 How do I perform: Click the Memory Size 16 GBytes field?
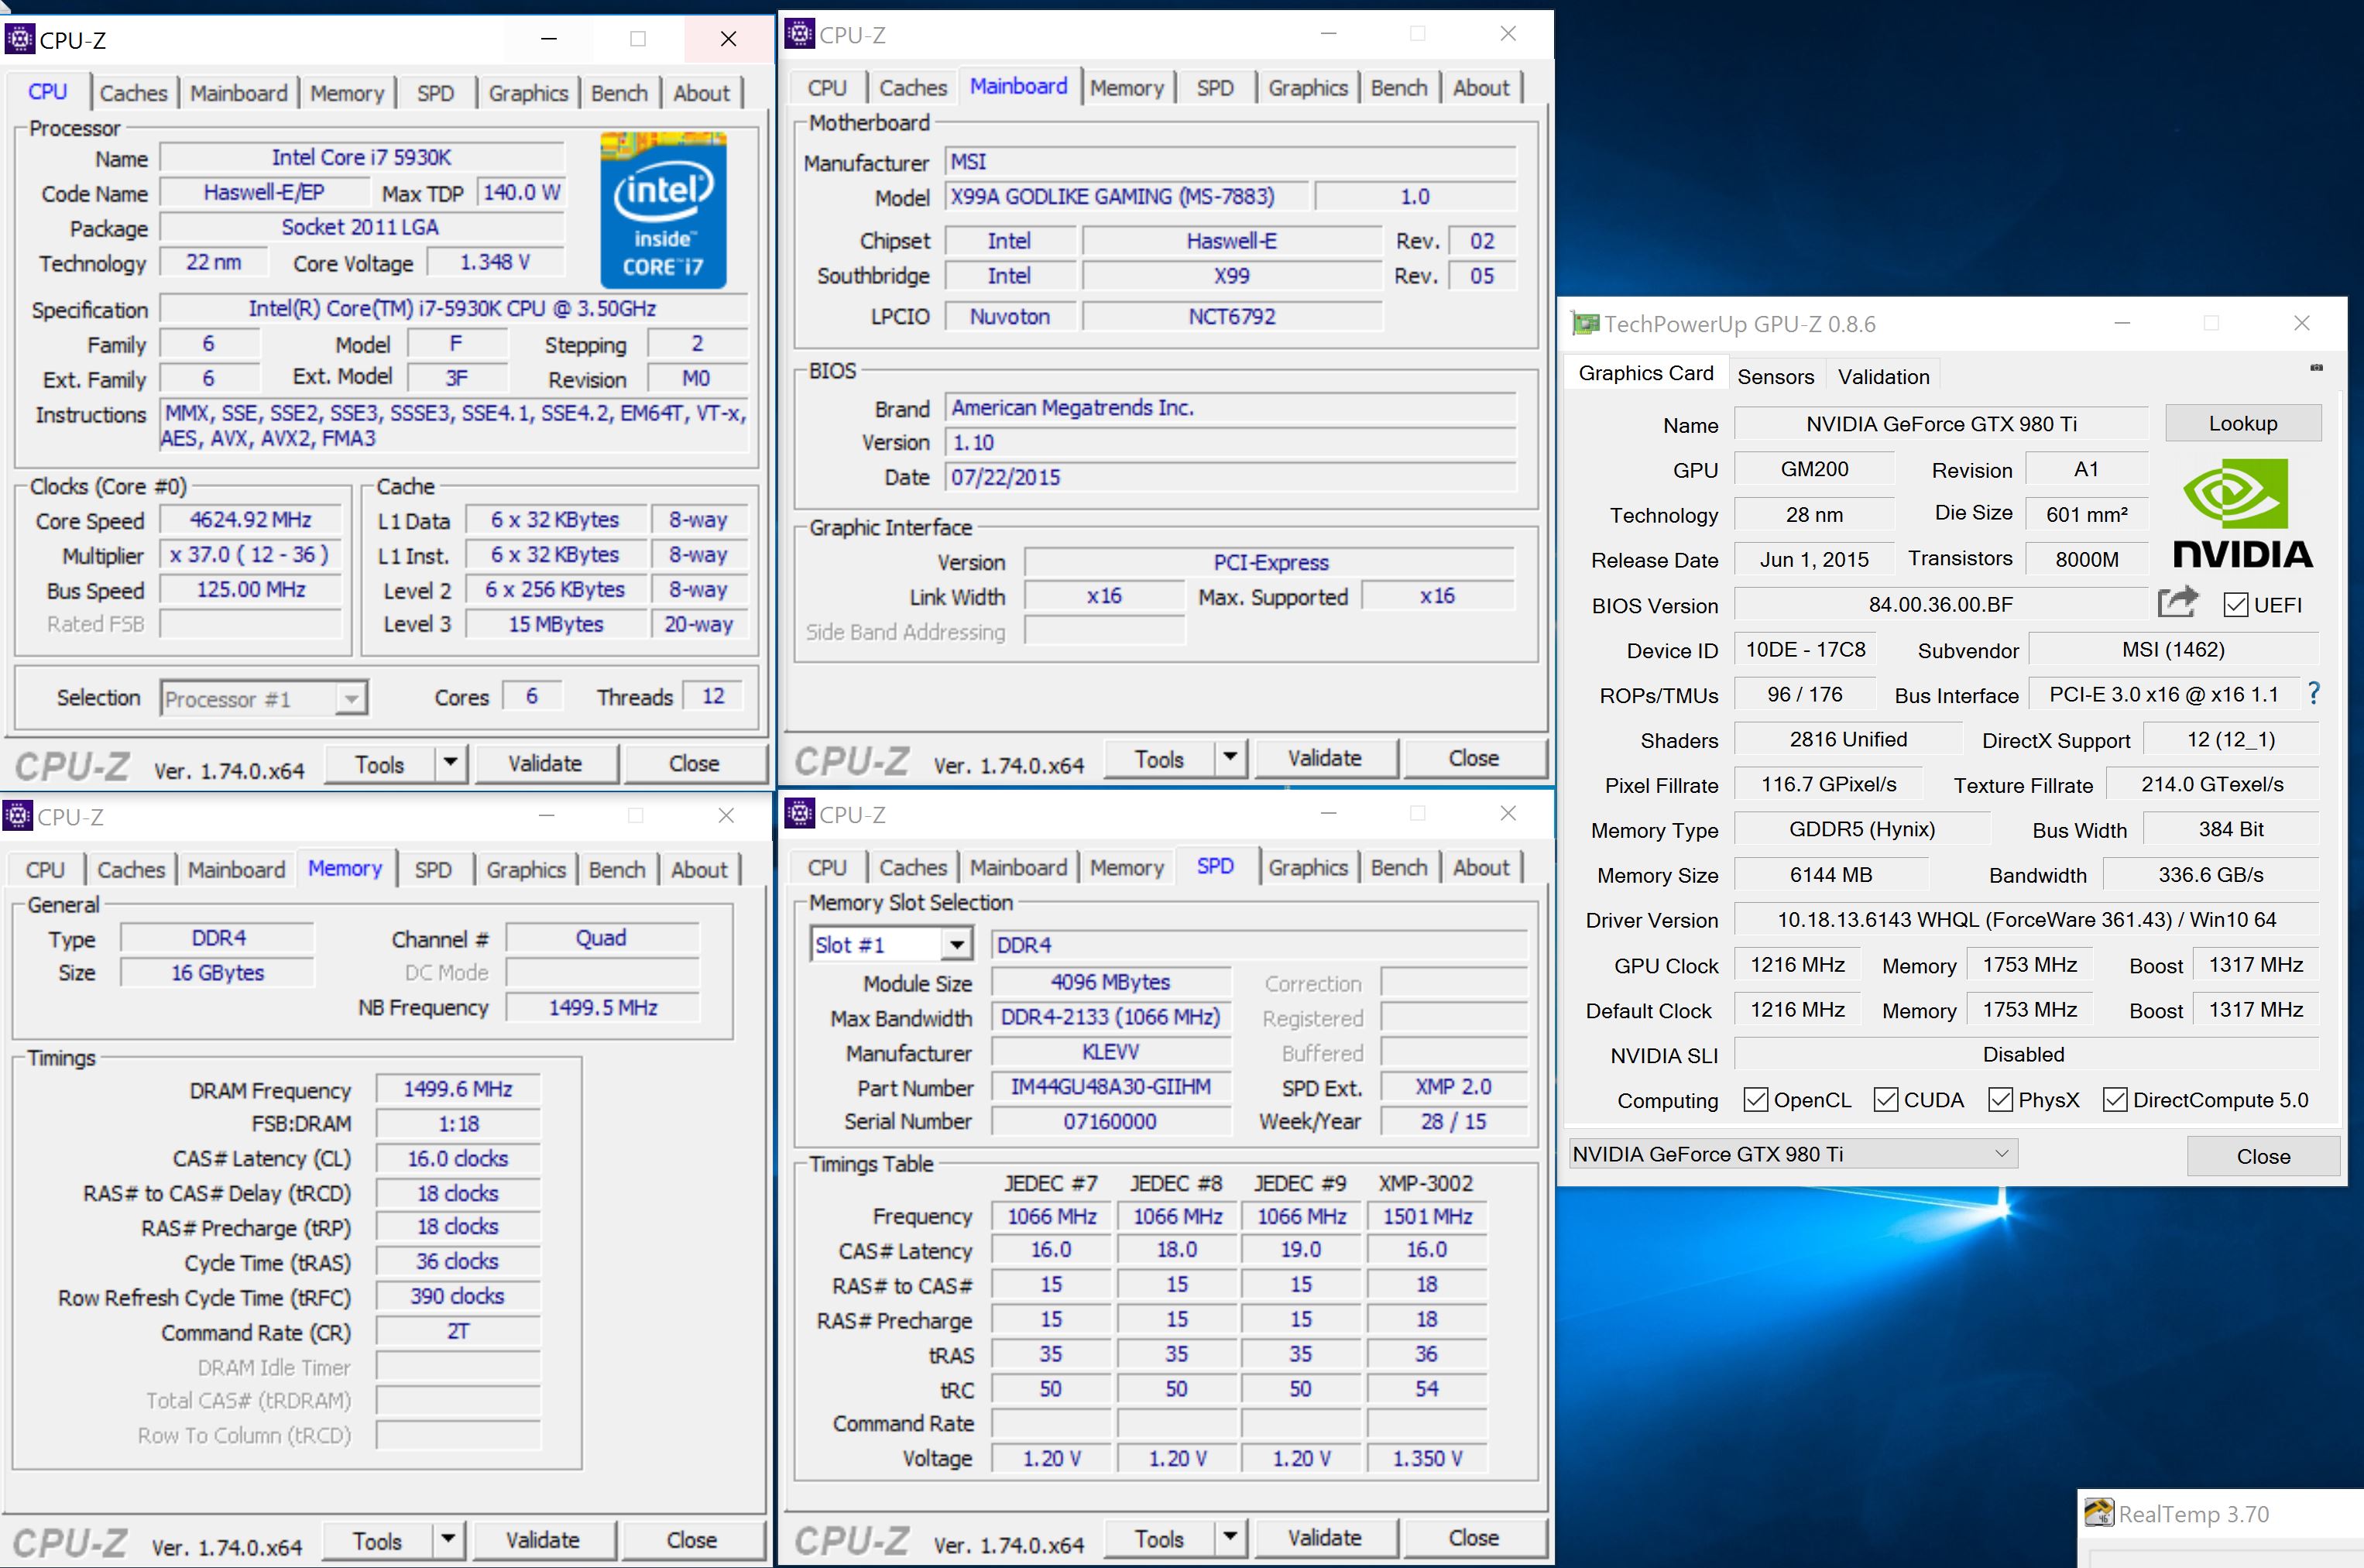coord(217,972)
